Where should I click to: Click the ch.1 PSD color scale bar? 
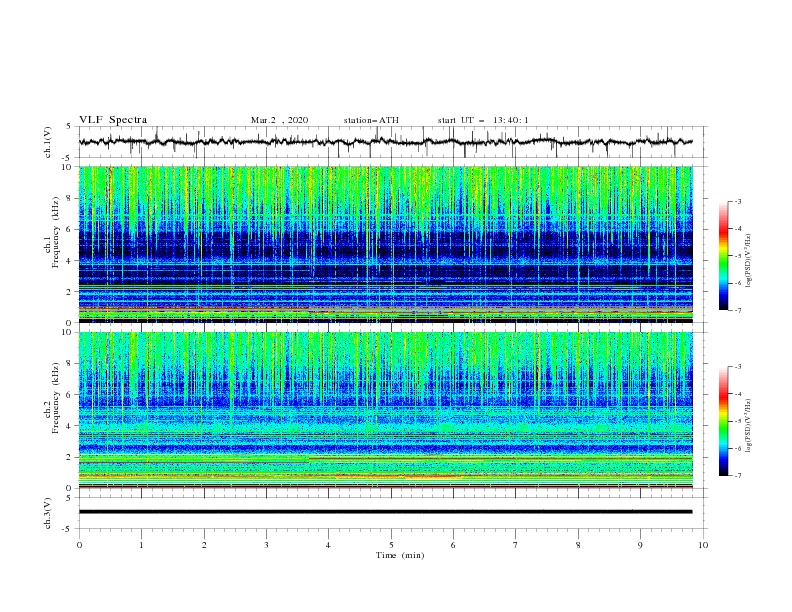click(x=723, y=256)
